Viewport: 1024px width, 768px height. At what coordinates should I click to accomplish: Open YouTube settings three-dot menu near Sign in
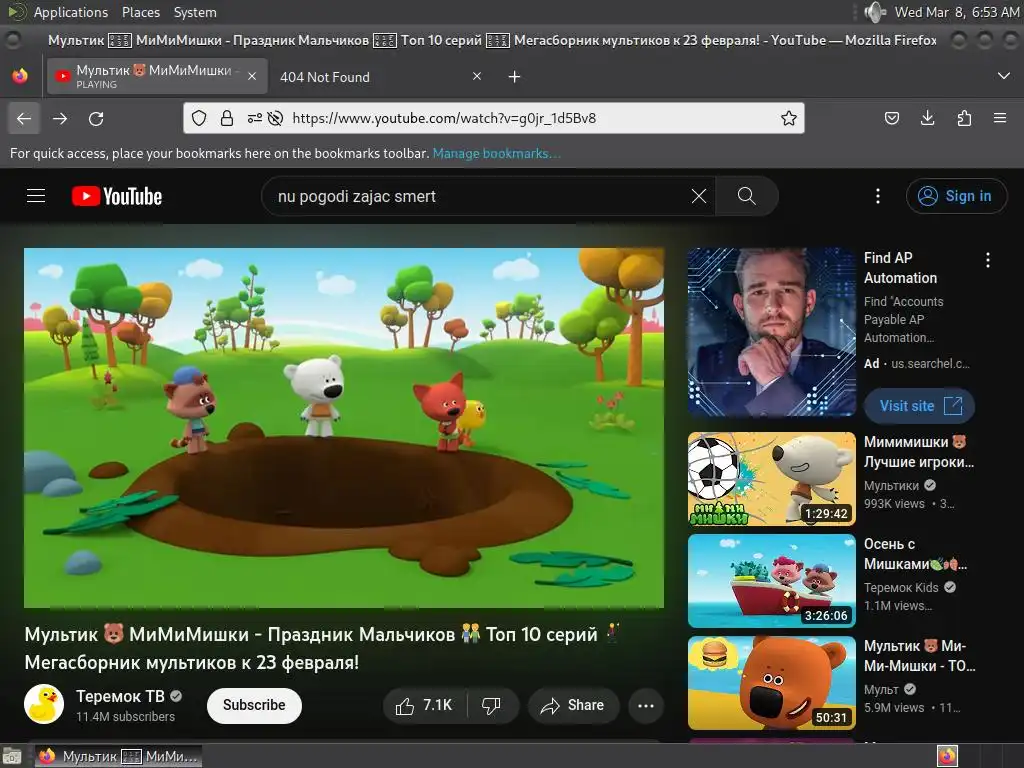pos(878,196)
